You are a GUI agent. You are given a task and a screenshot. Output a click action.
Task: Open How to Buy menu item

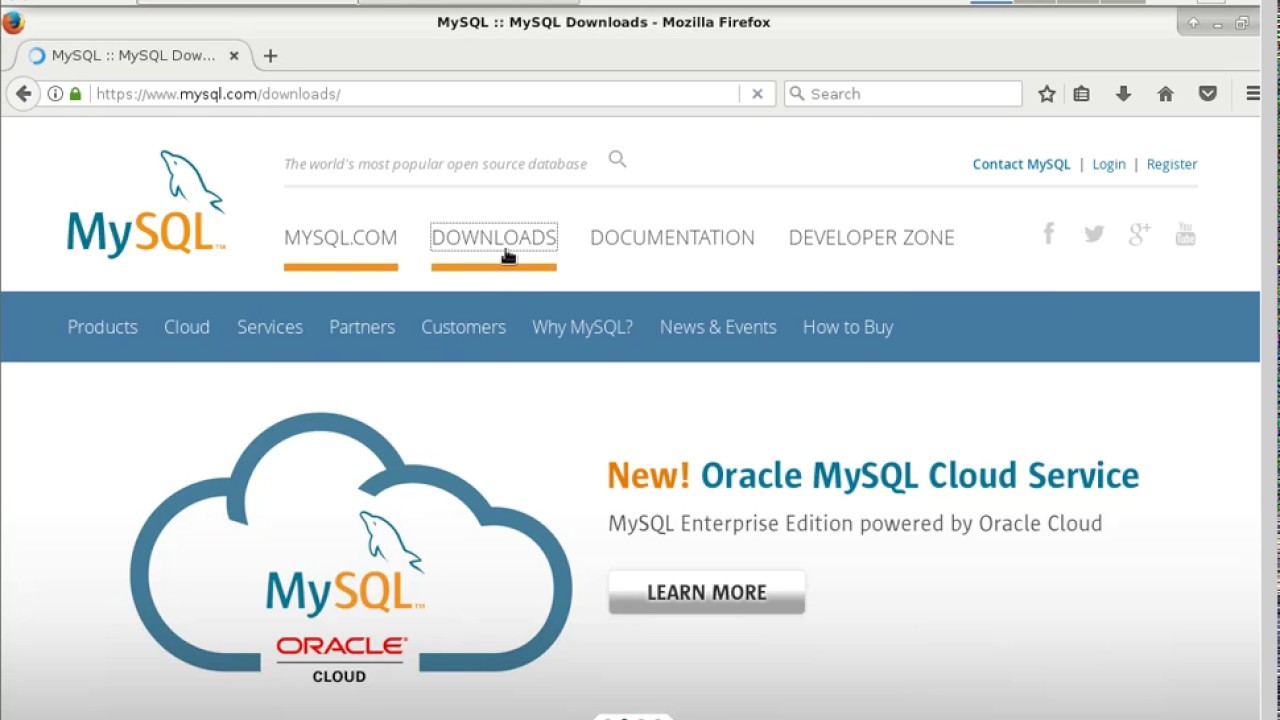(x=848, y=327)
